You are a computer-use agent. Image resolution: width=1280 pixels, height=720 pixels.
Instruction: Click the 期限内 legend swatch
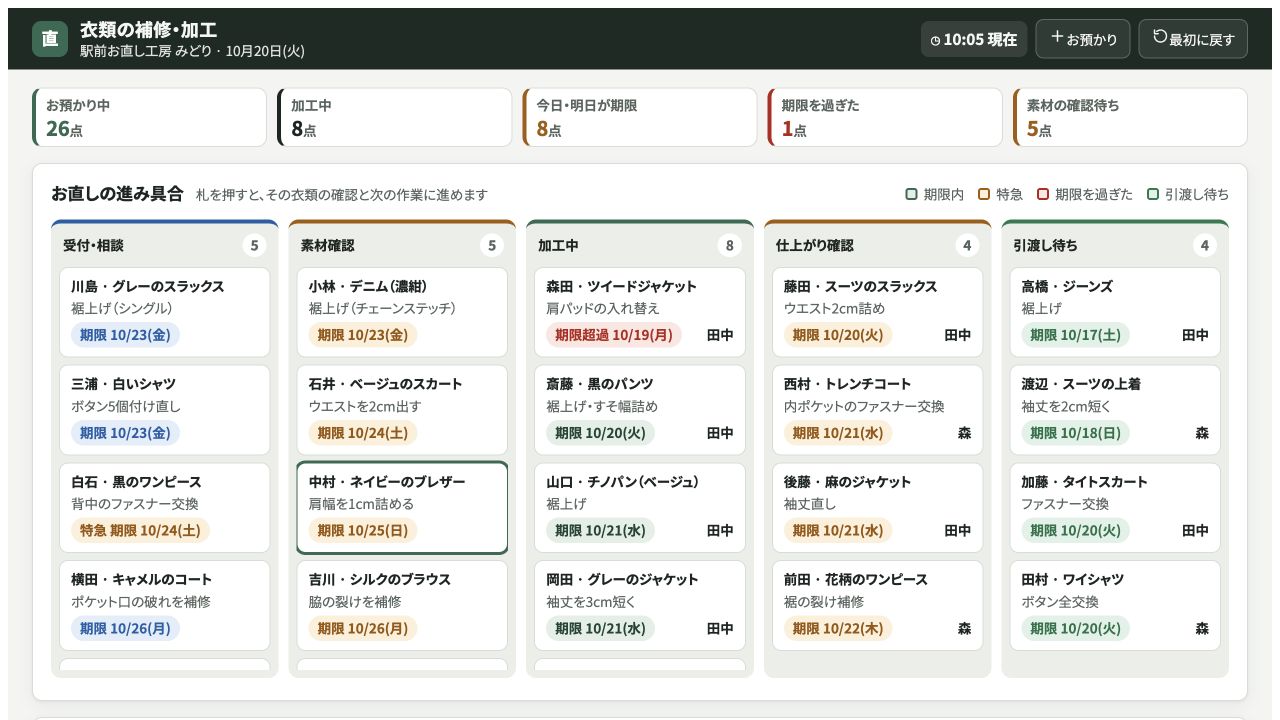[x=911, y=194]
